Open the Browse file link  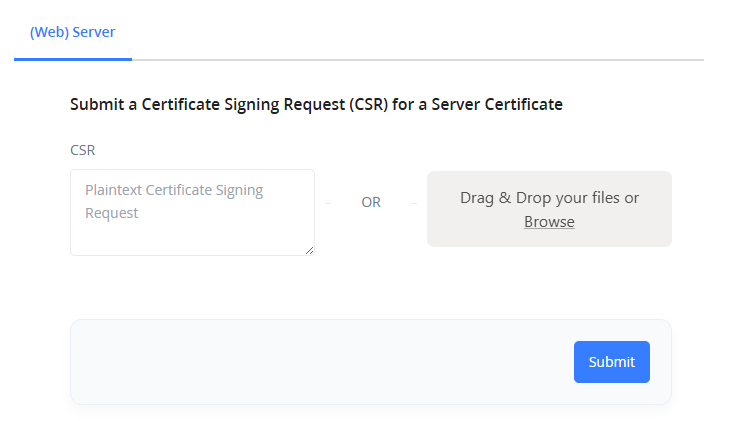click(549, 222)
